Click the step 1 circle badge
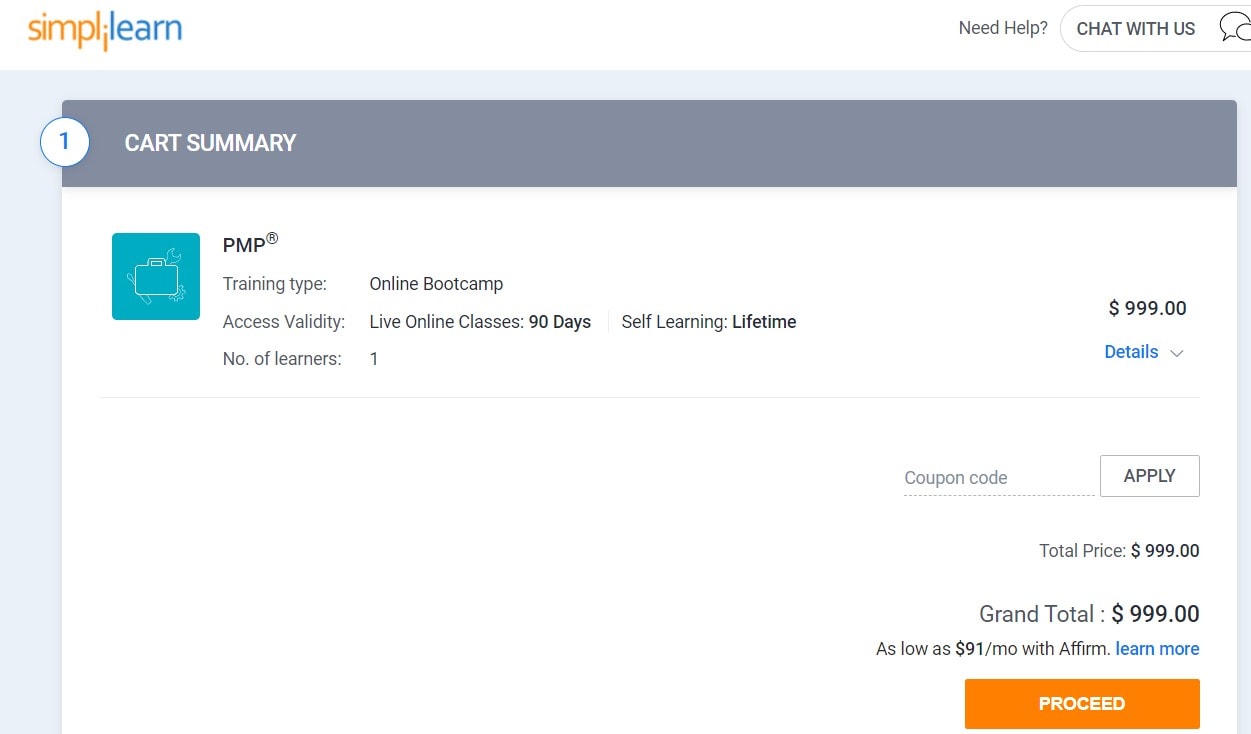 click(x=65, y=142)
